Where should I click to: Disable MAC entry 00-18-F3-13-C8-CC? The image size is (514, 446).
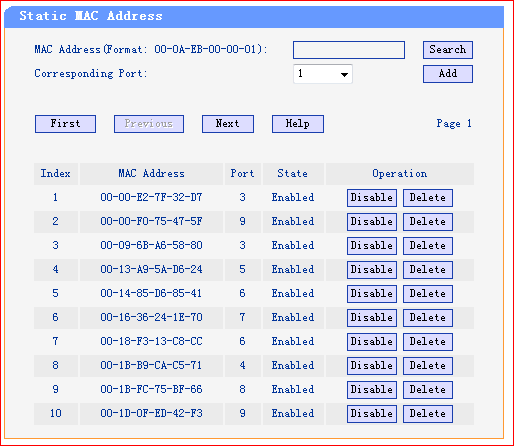click(x=372, y=342)
